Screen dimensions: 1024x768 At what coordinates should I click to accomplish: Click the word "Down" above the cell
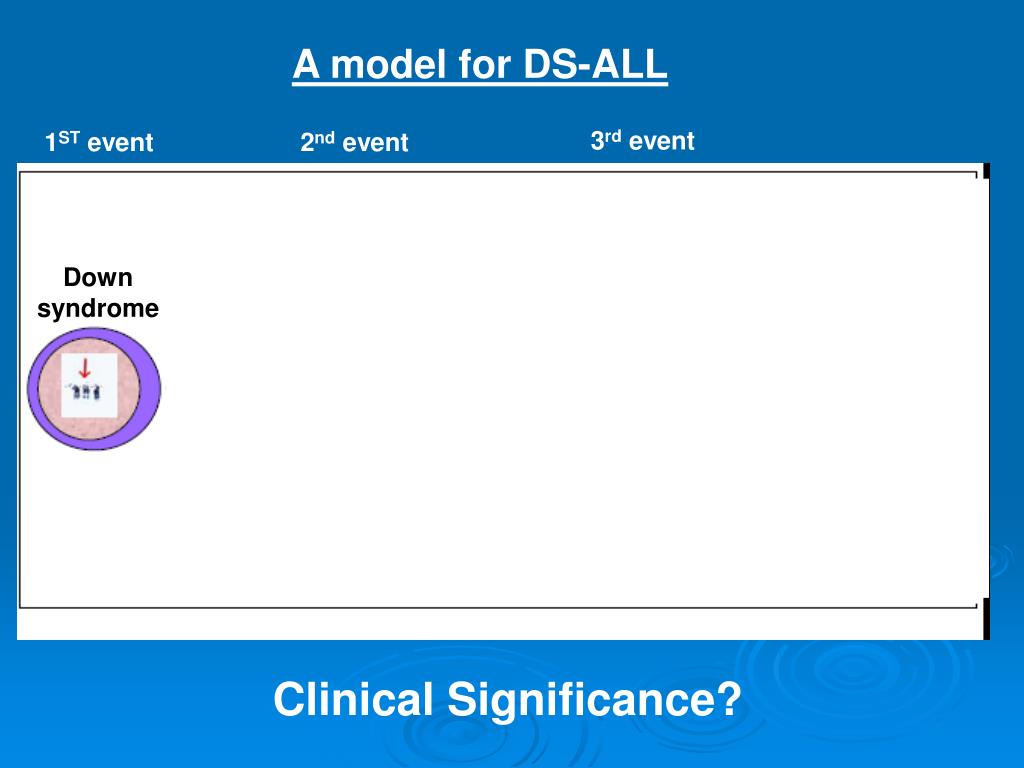pos(98,278)
